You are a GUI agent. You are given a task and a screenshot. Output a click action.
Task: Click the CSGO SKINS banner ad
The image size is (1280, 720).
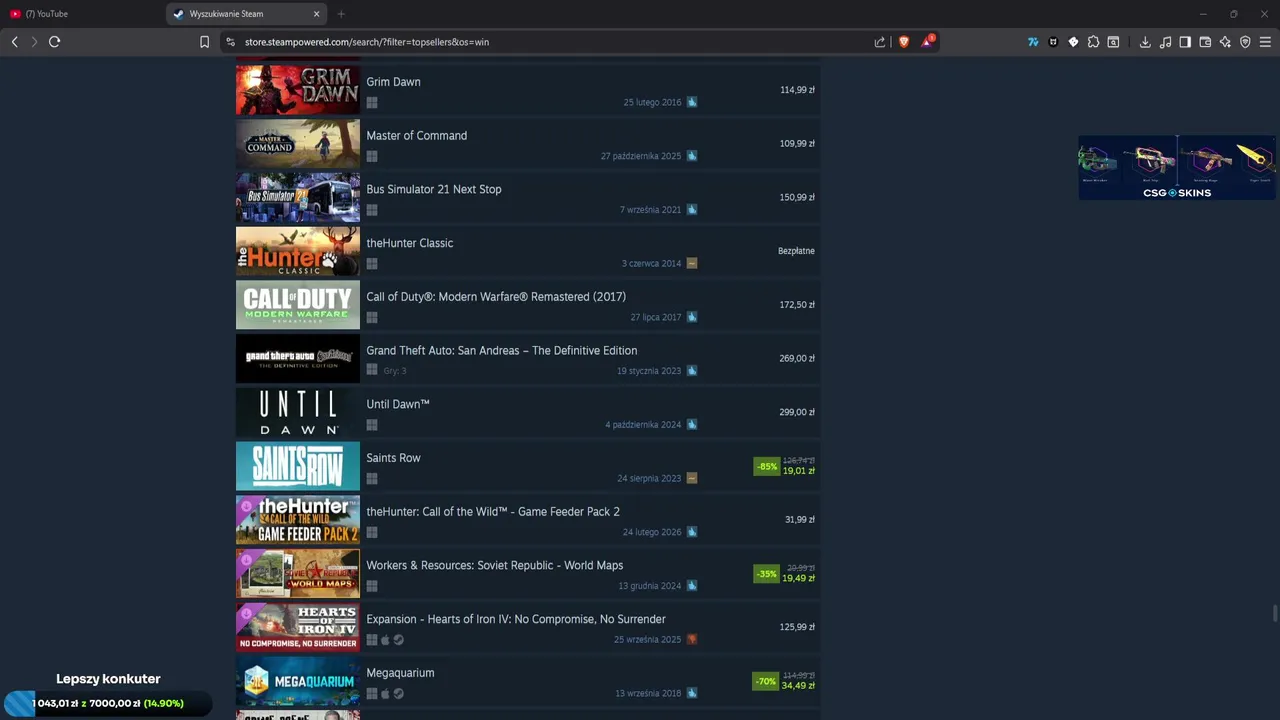[1177, 168]
